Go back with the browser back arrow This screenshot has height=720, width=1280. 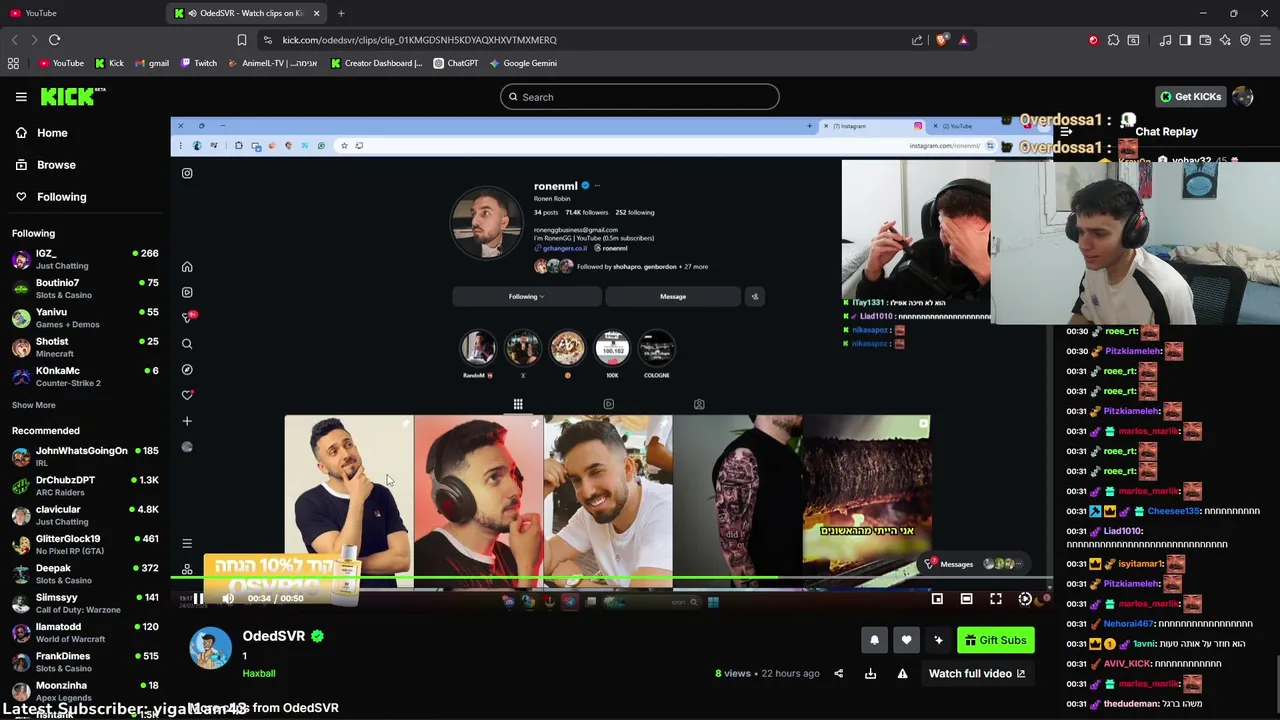pos(14,40)
